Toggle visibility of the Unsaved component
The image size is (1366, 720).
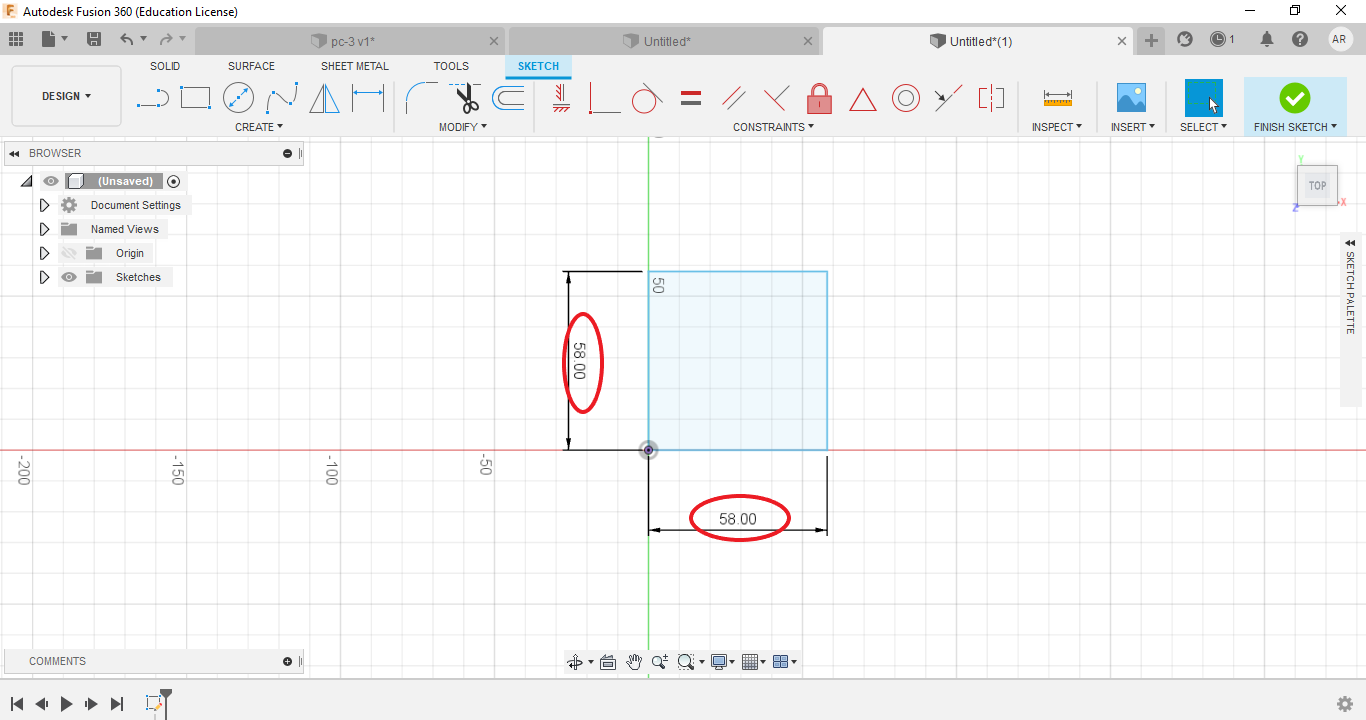[51, 181]
